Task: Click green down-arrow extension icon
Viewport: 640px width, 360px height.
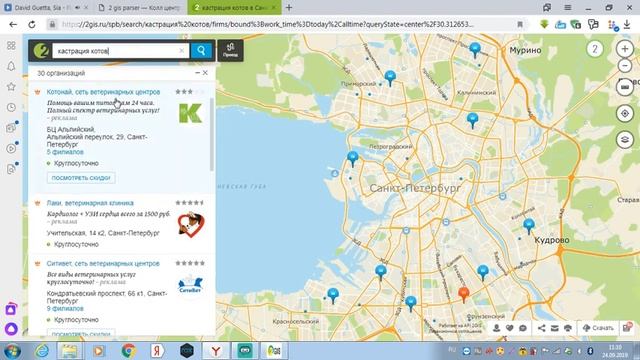Action: point(544,24)
